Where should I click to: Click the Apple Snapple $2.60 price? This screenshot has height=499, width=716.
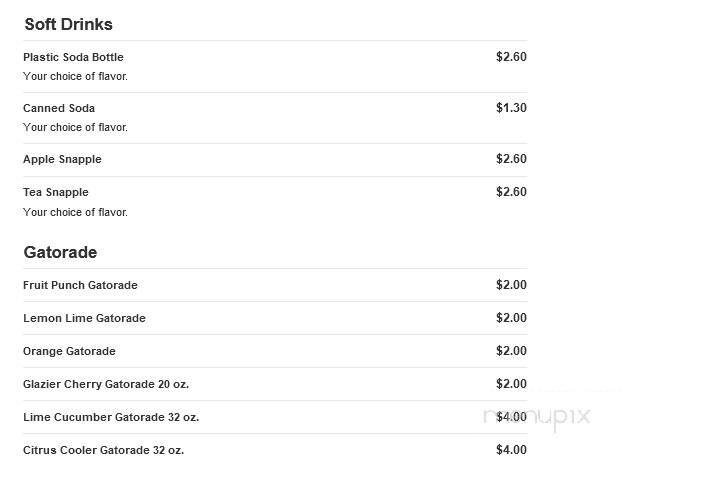(x=511, y=158)
